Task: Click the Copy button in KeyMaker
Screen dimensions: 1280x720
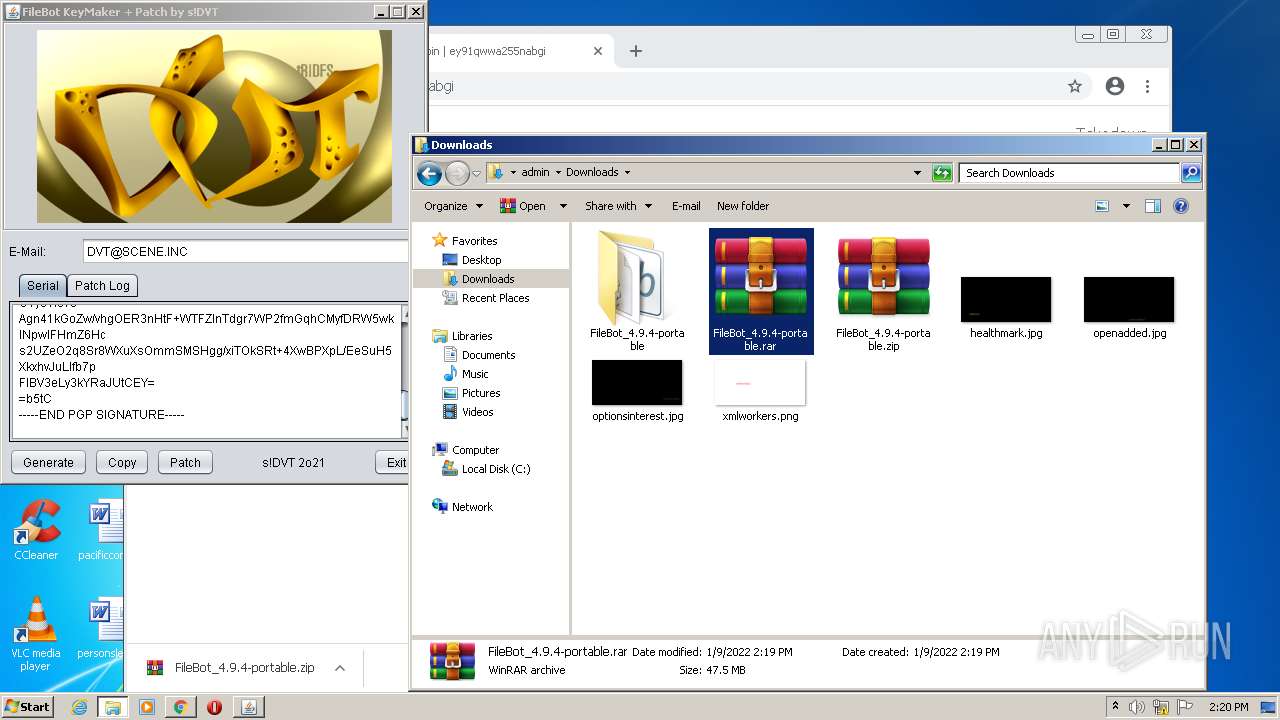Action: tap(122, 462)
